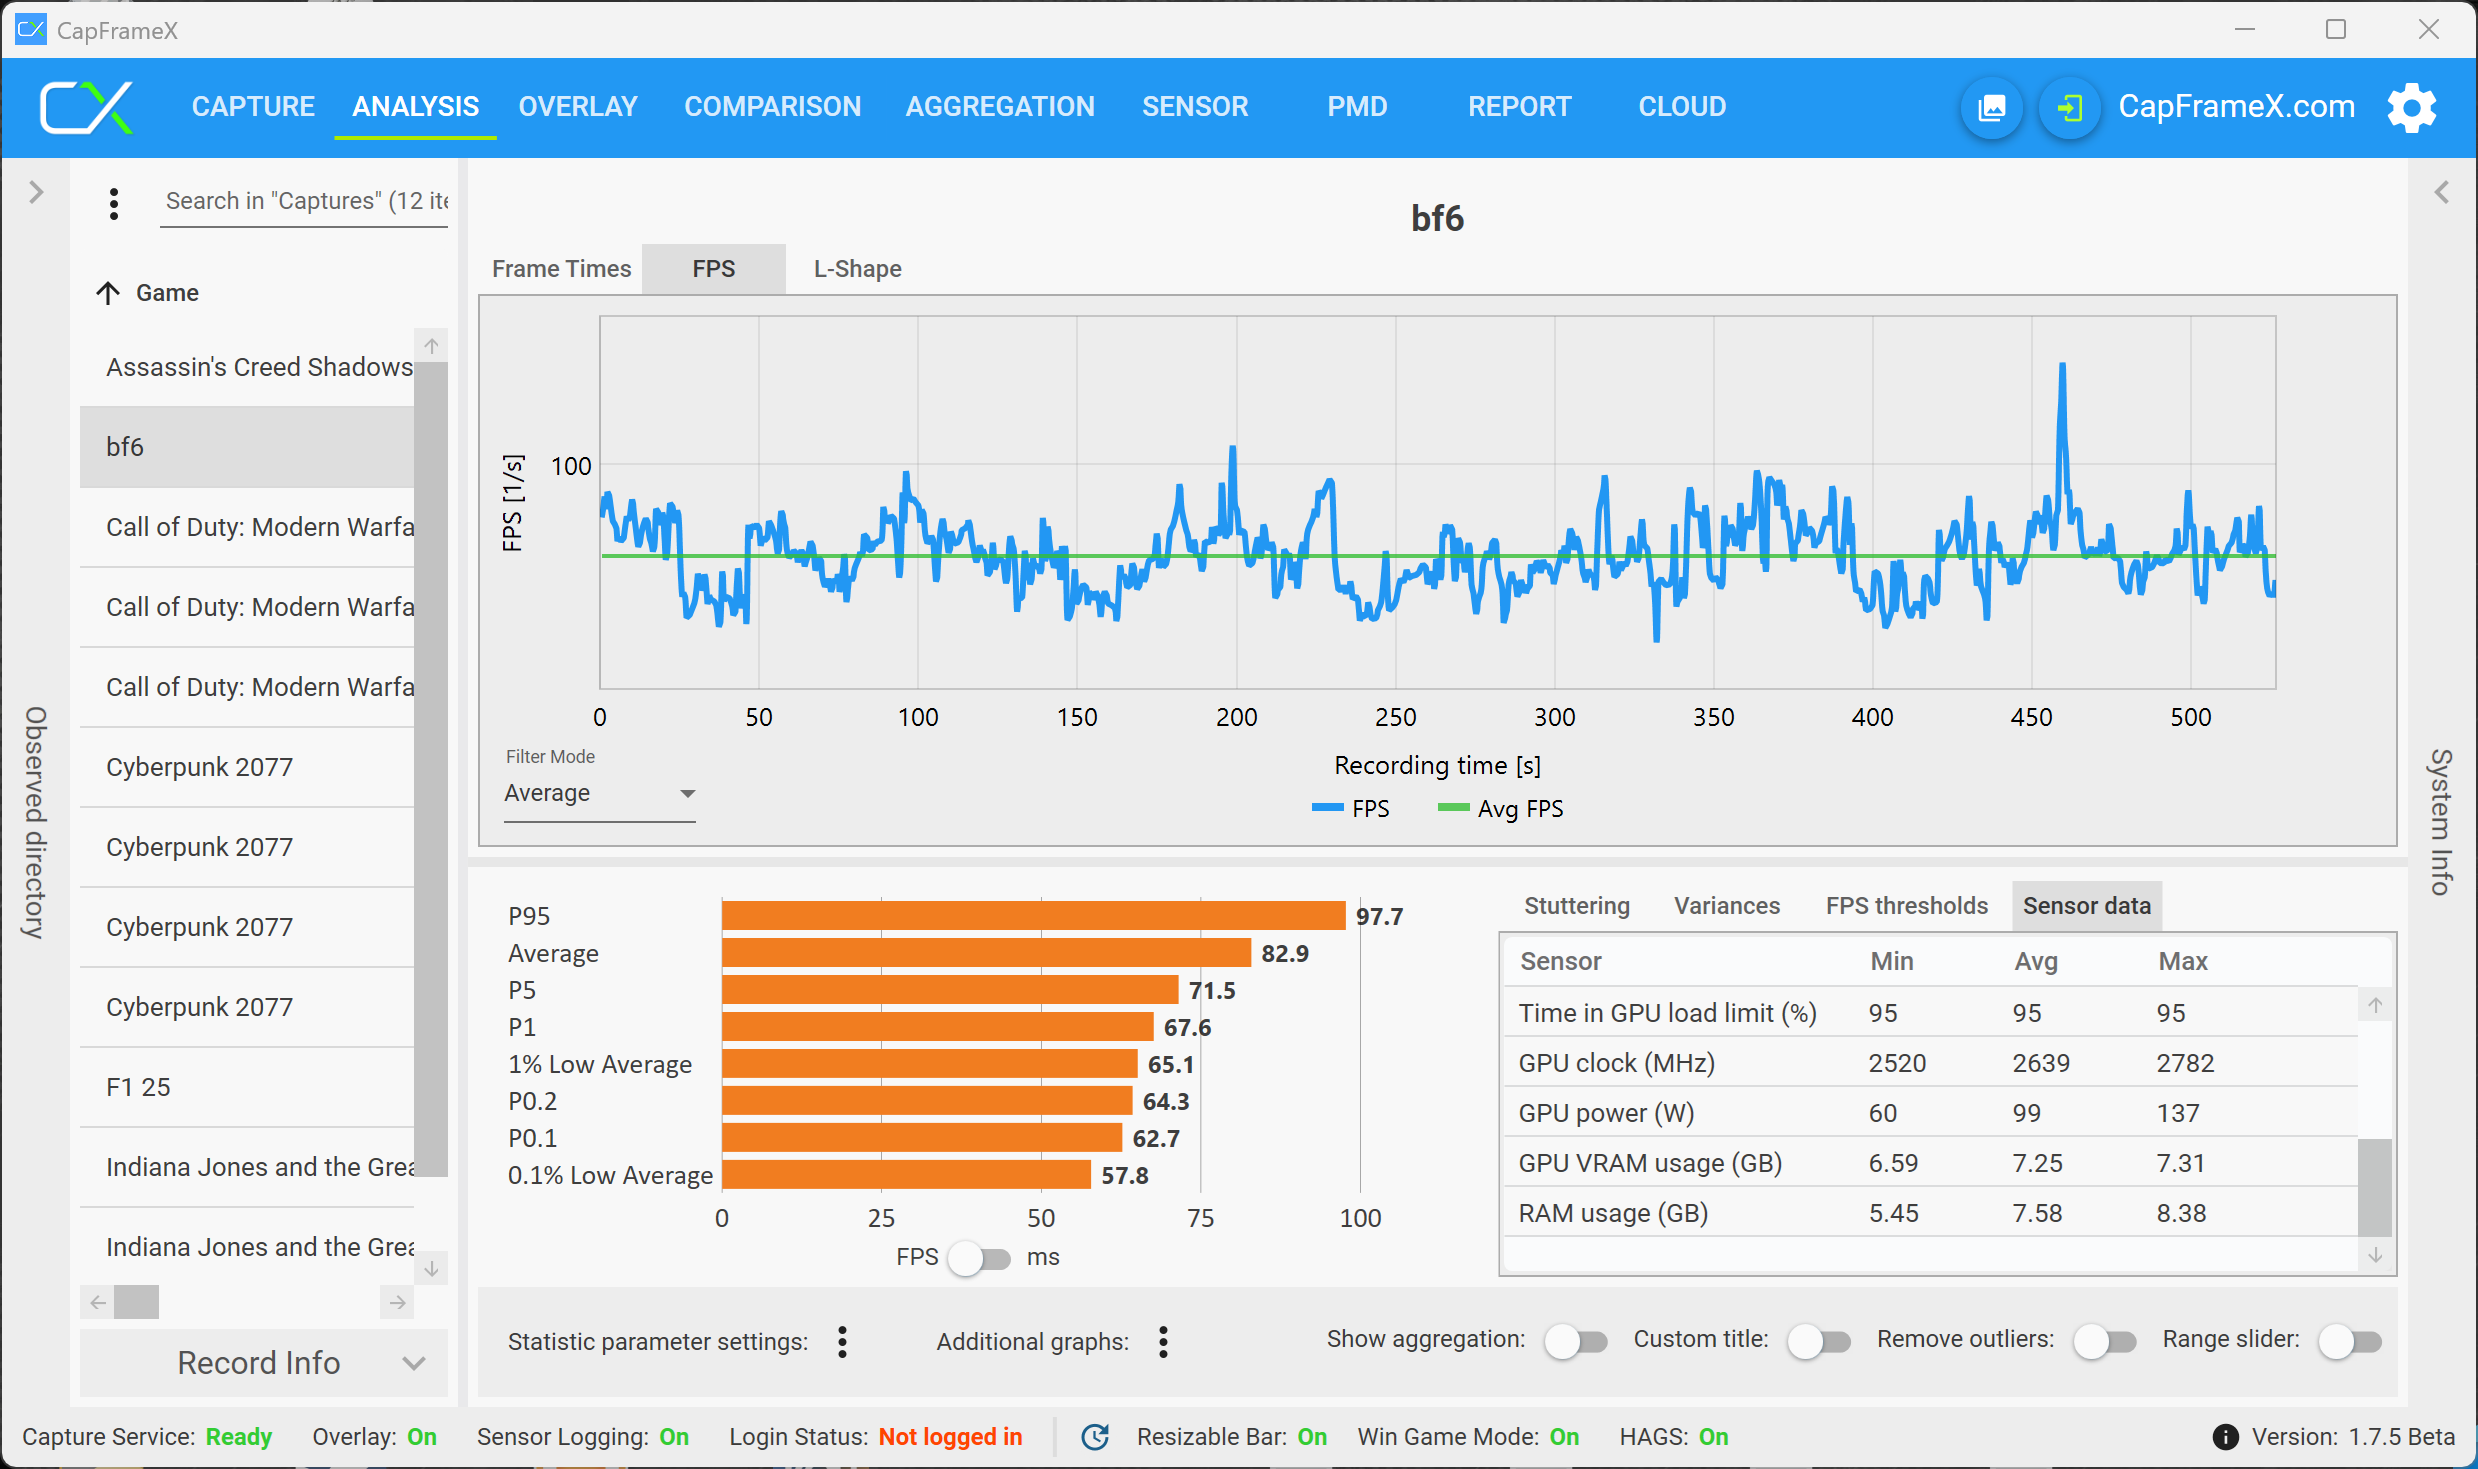This screenshot has width=2478, height=1469.
Task: Sort captures by the Game column header
Action: tap(167, 293)
